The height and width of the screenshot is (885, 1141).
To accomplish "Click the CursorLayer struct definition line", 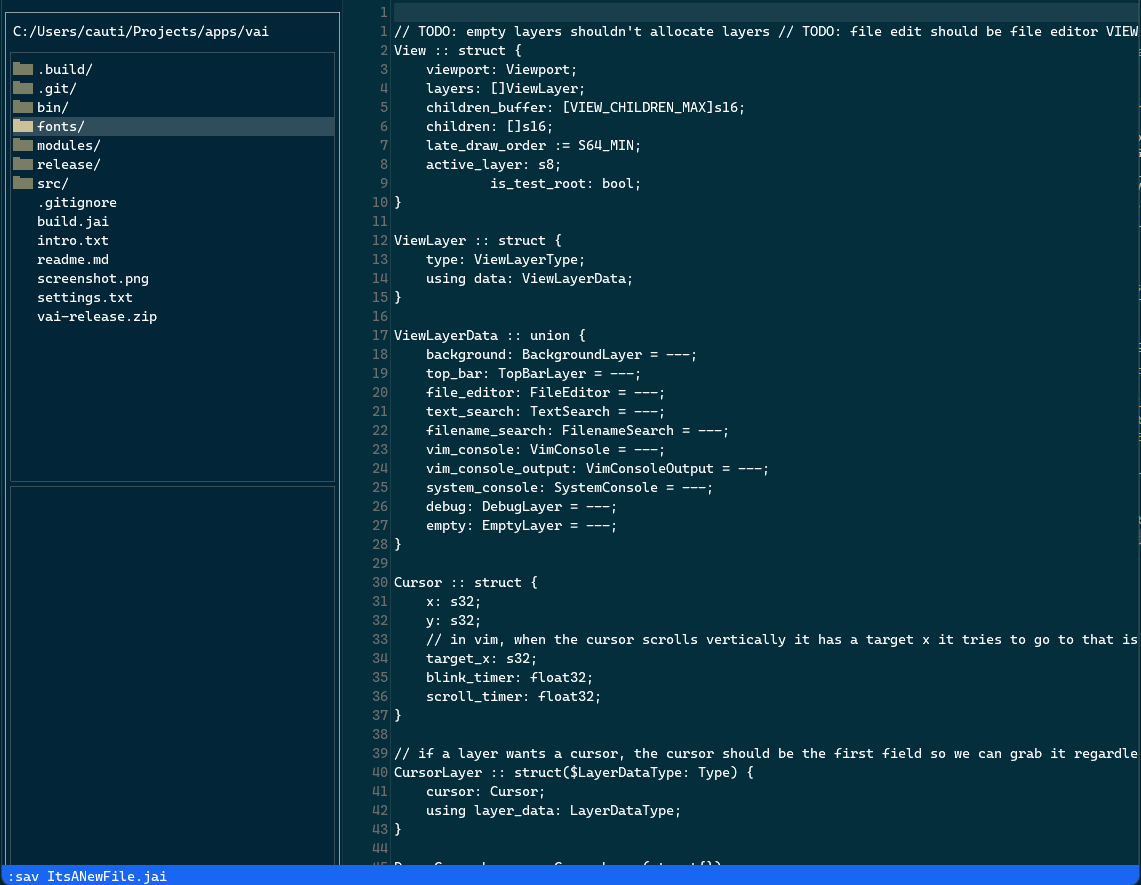I will tap(573, 772).
